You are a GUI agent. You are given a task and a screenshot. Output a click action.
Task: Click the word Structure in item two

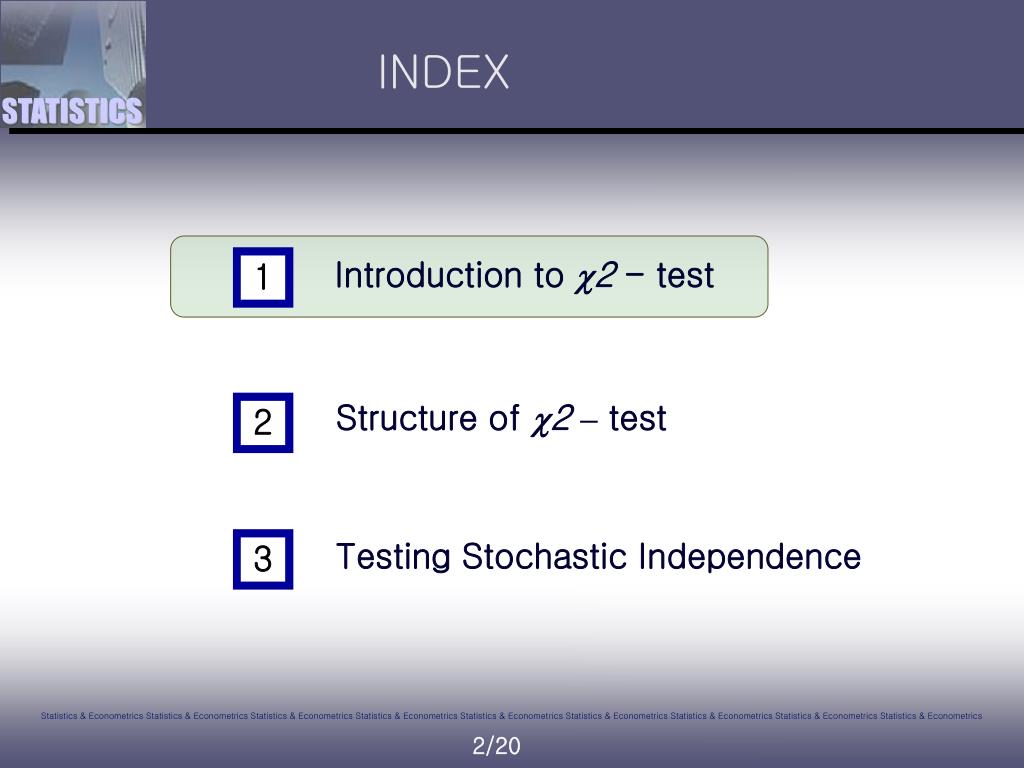(x=407, y=418)
